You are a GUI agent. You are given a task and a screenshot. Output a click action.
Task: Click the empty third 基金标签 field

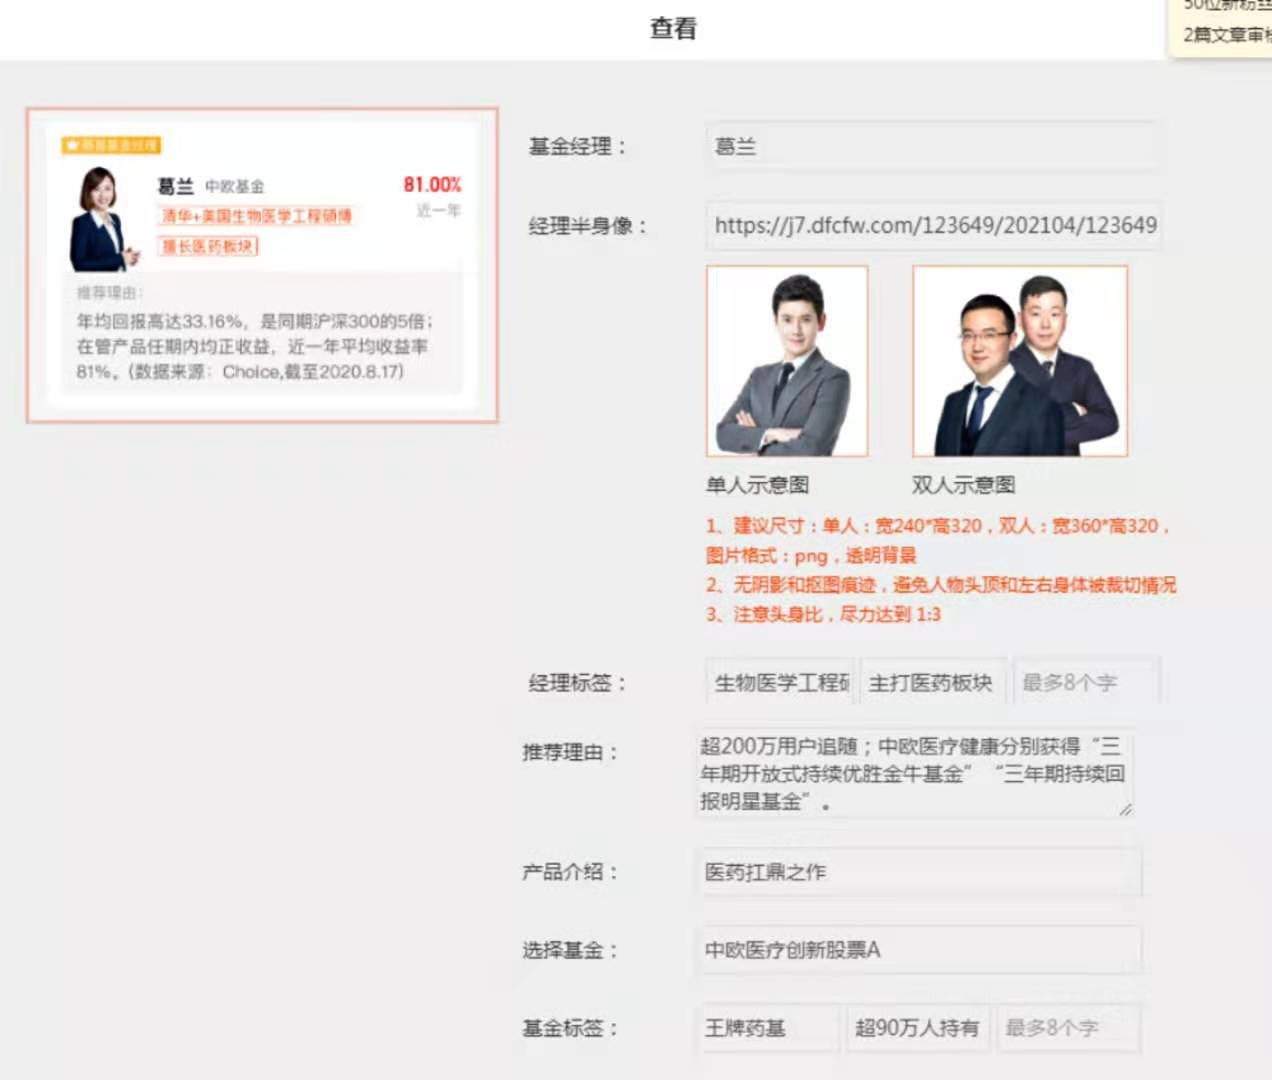[x=1068, y=1028]
